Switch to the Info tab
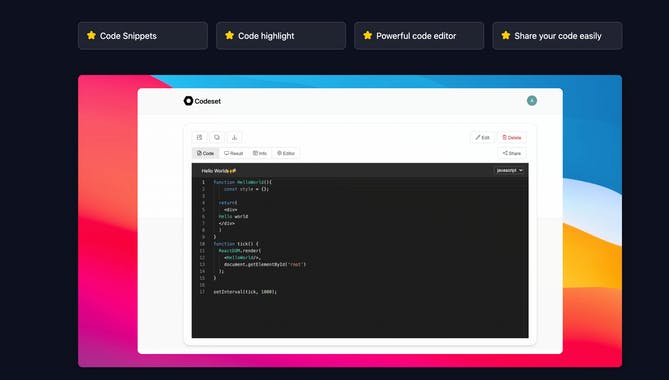 260,153
